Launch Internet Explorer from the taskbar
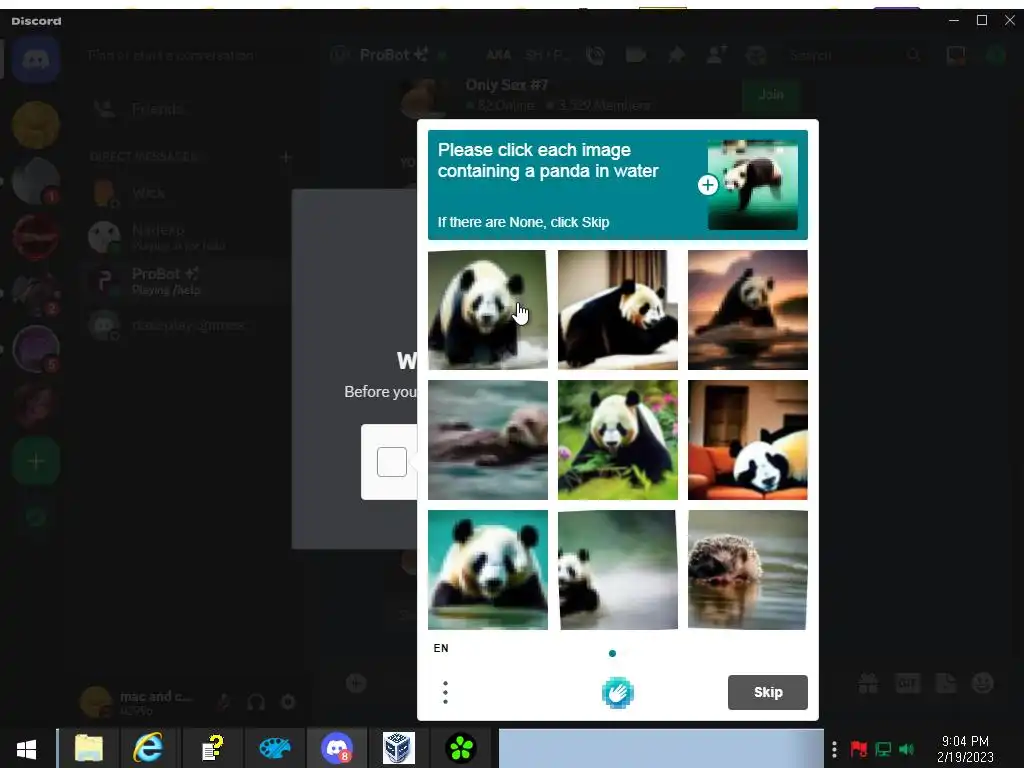Viewport: 1024px width, 768px height. (148, 748)
